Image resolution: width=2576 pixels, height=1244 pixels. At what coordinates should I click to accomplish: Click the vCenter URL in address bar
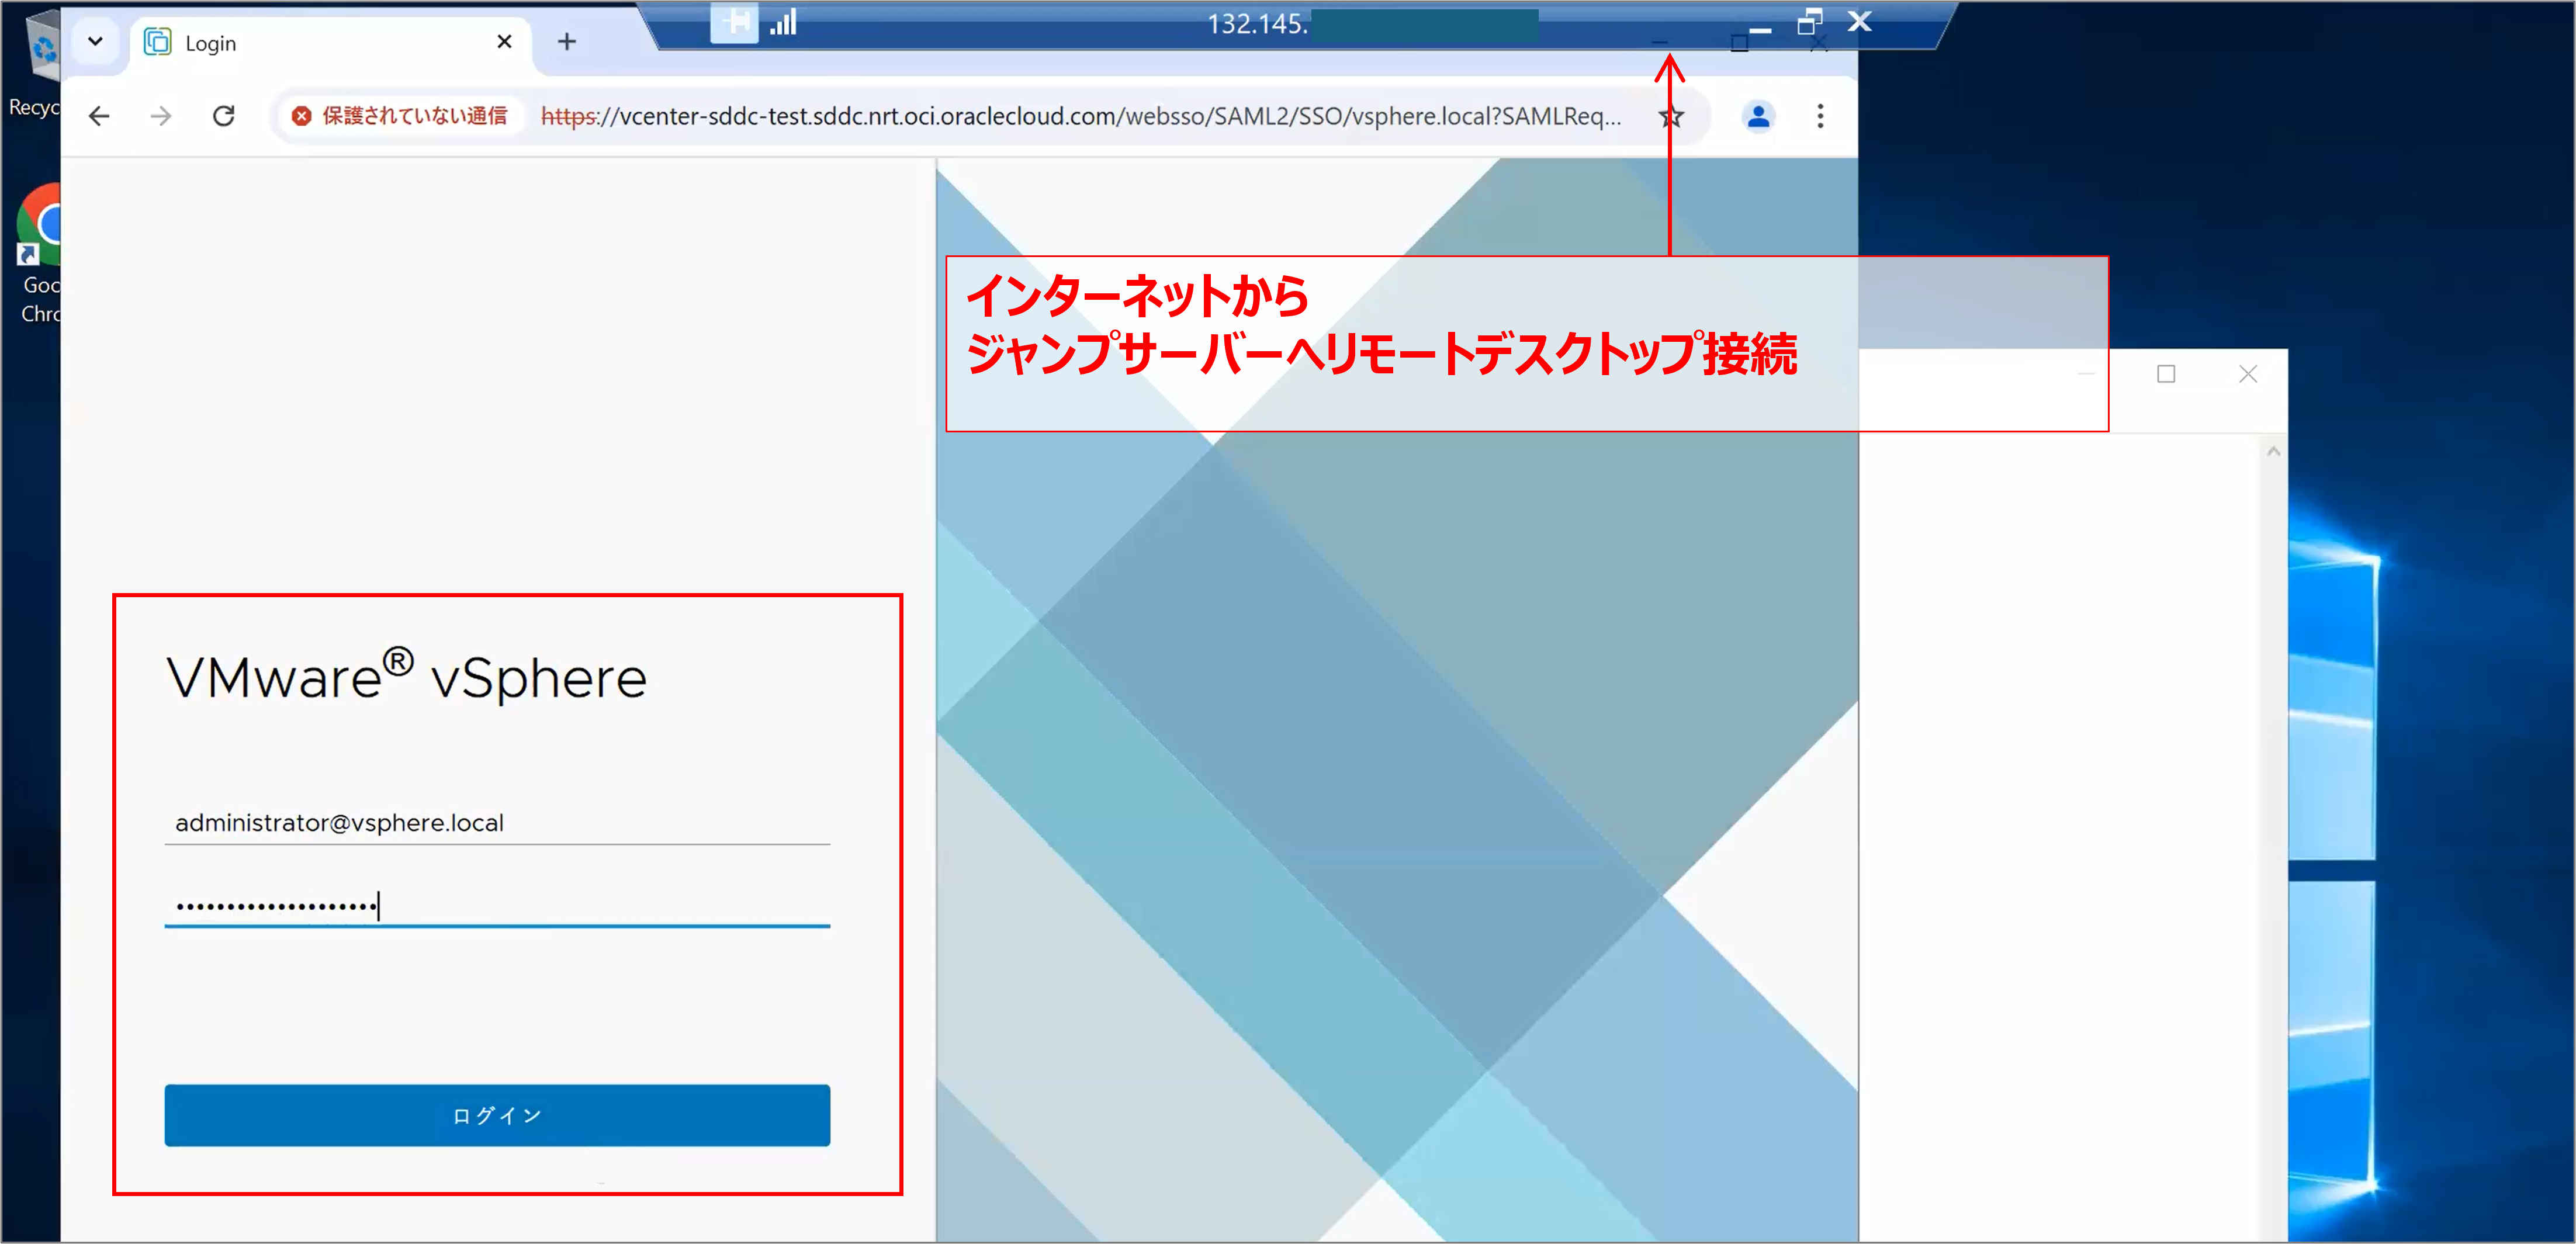[1080, 116]
